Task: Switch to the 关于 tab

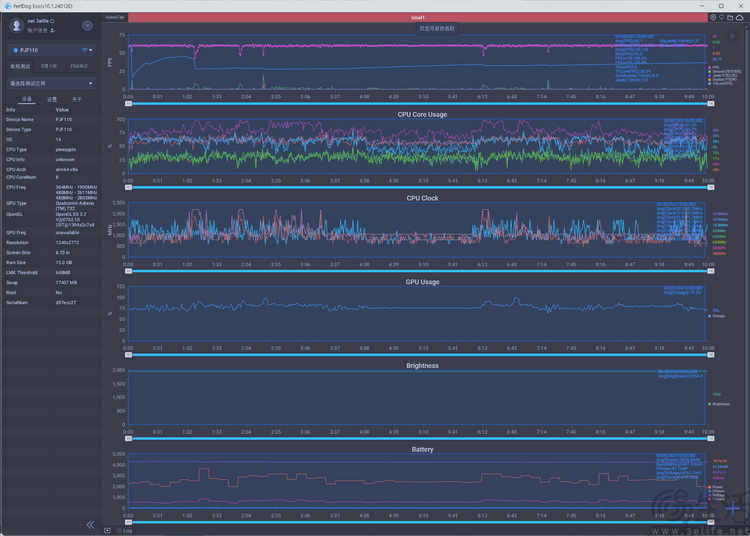Action: click(77, 99)
